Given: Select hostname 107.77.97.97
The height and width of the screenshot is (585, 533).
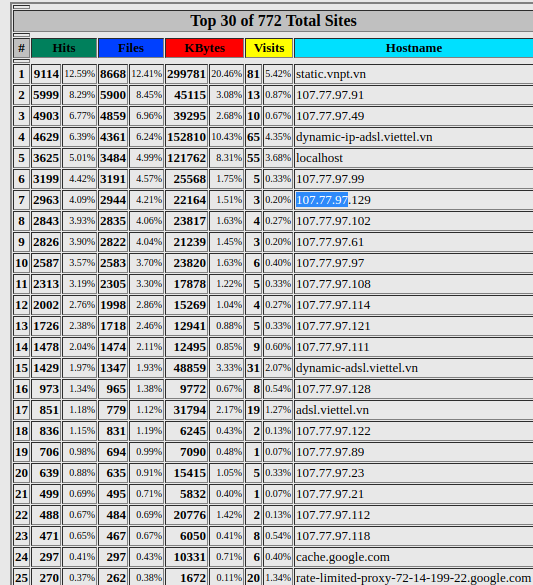Looking at the screenshot, I should 330,263.
